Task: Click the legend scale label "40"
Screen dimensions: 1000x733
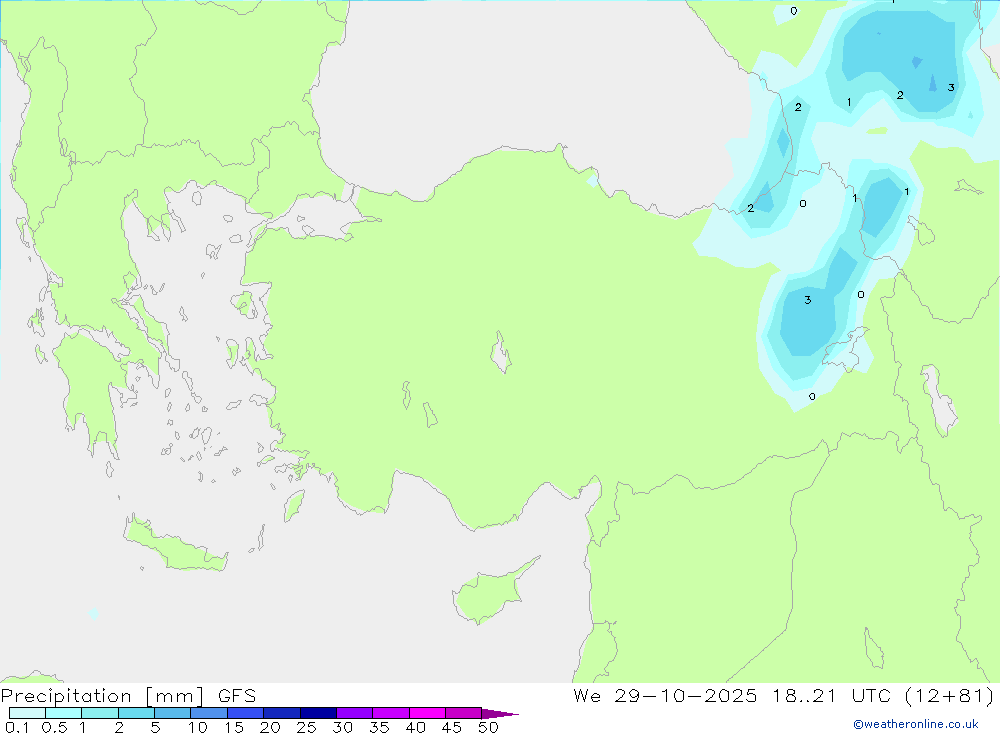Action: 416,727
